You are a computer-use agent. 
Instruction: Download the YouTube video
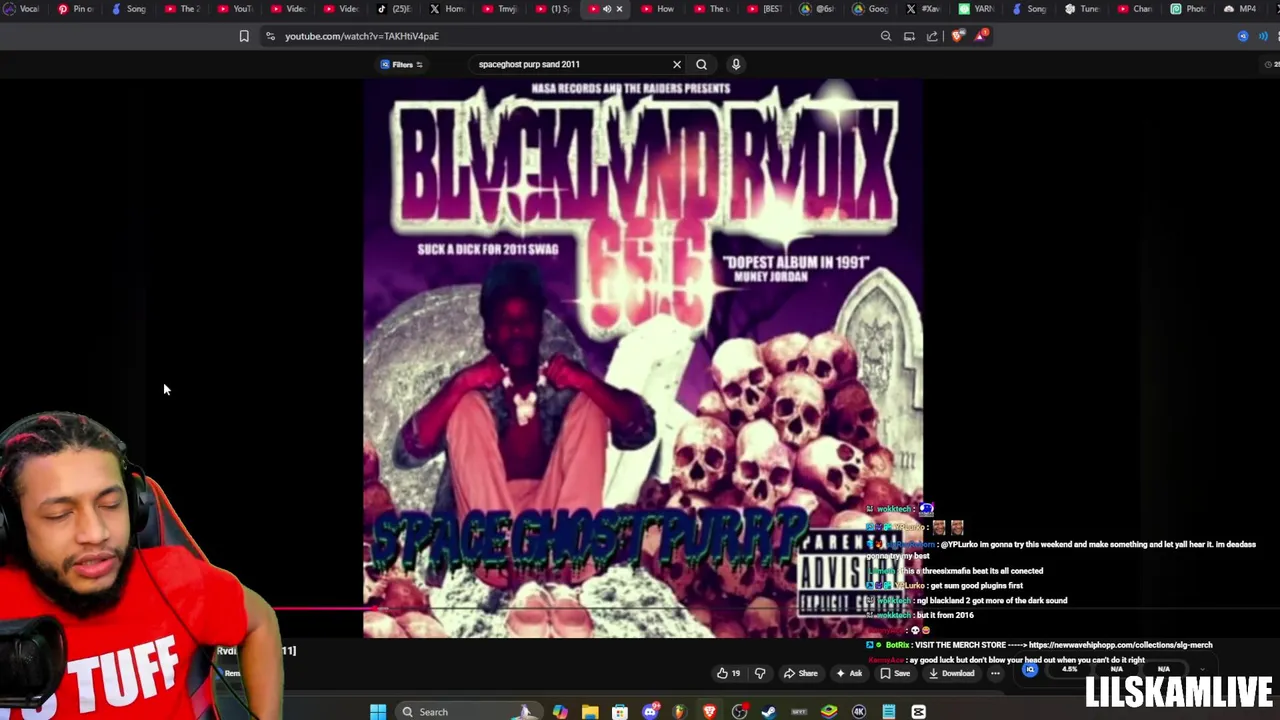951,673
